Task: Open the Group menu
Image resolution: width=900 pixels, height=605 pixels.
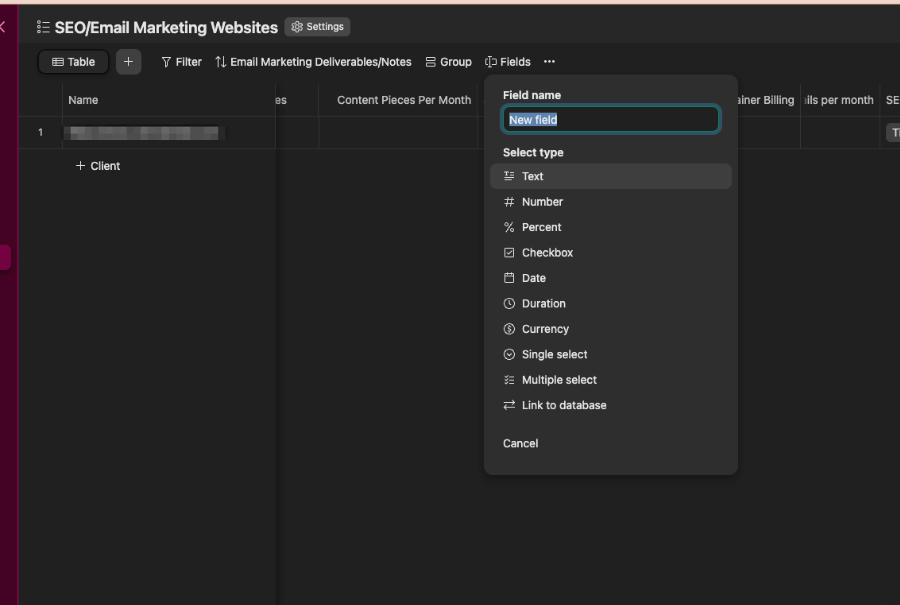Action: (x=448, y=62)
